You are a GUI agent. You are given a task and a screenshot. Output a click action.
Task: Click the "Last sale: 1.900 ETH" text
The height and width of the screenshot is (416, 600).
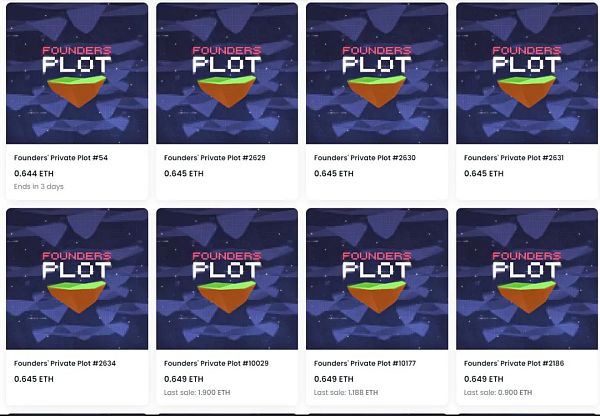pos(197,393)
